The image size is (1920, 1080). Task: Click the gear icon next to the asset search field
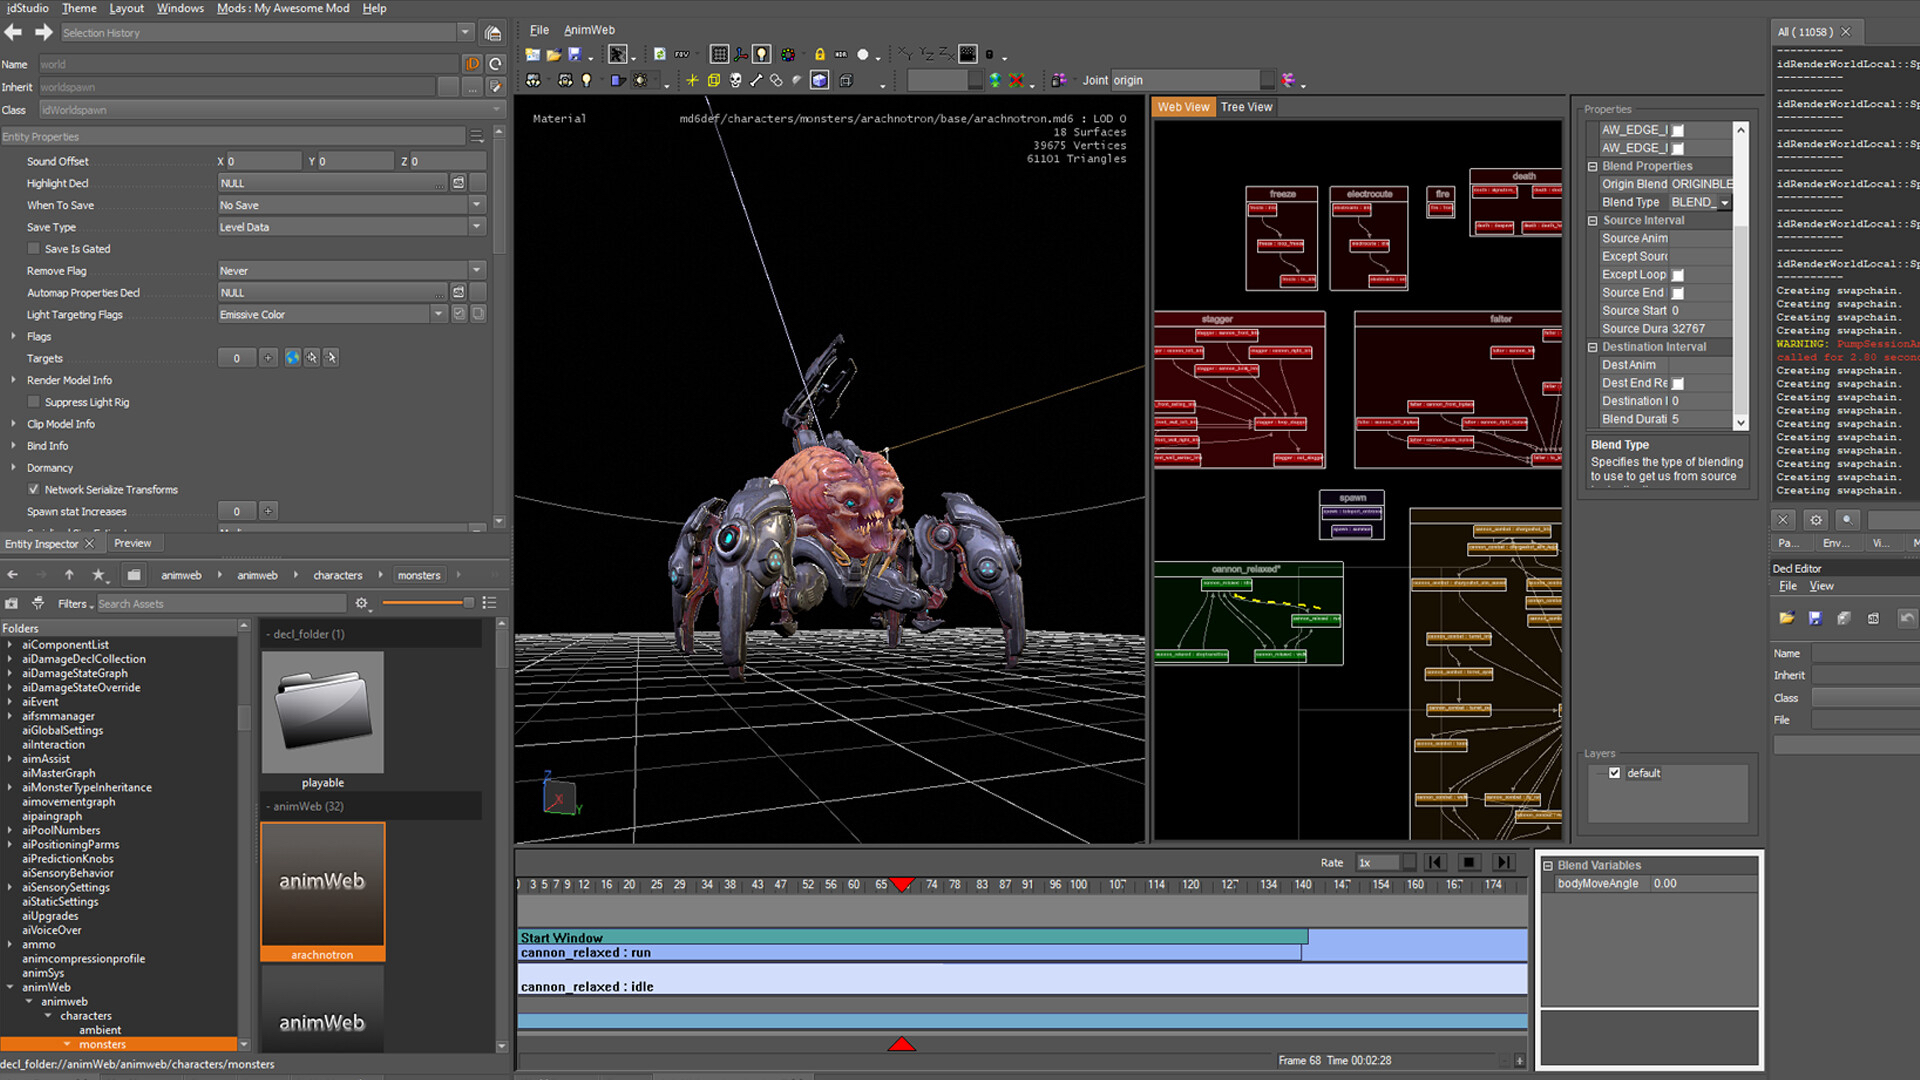tap(362, 602)
